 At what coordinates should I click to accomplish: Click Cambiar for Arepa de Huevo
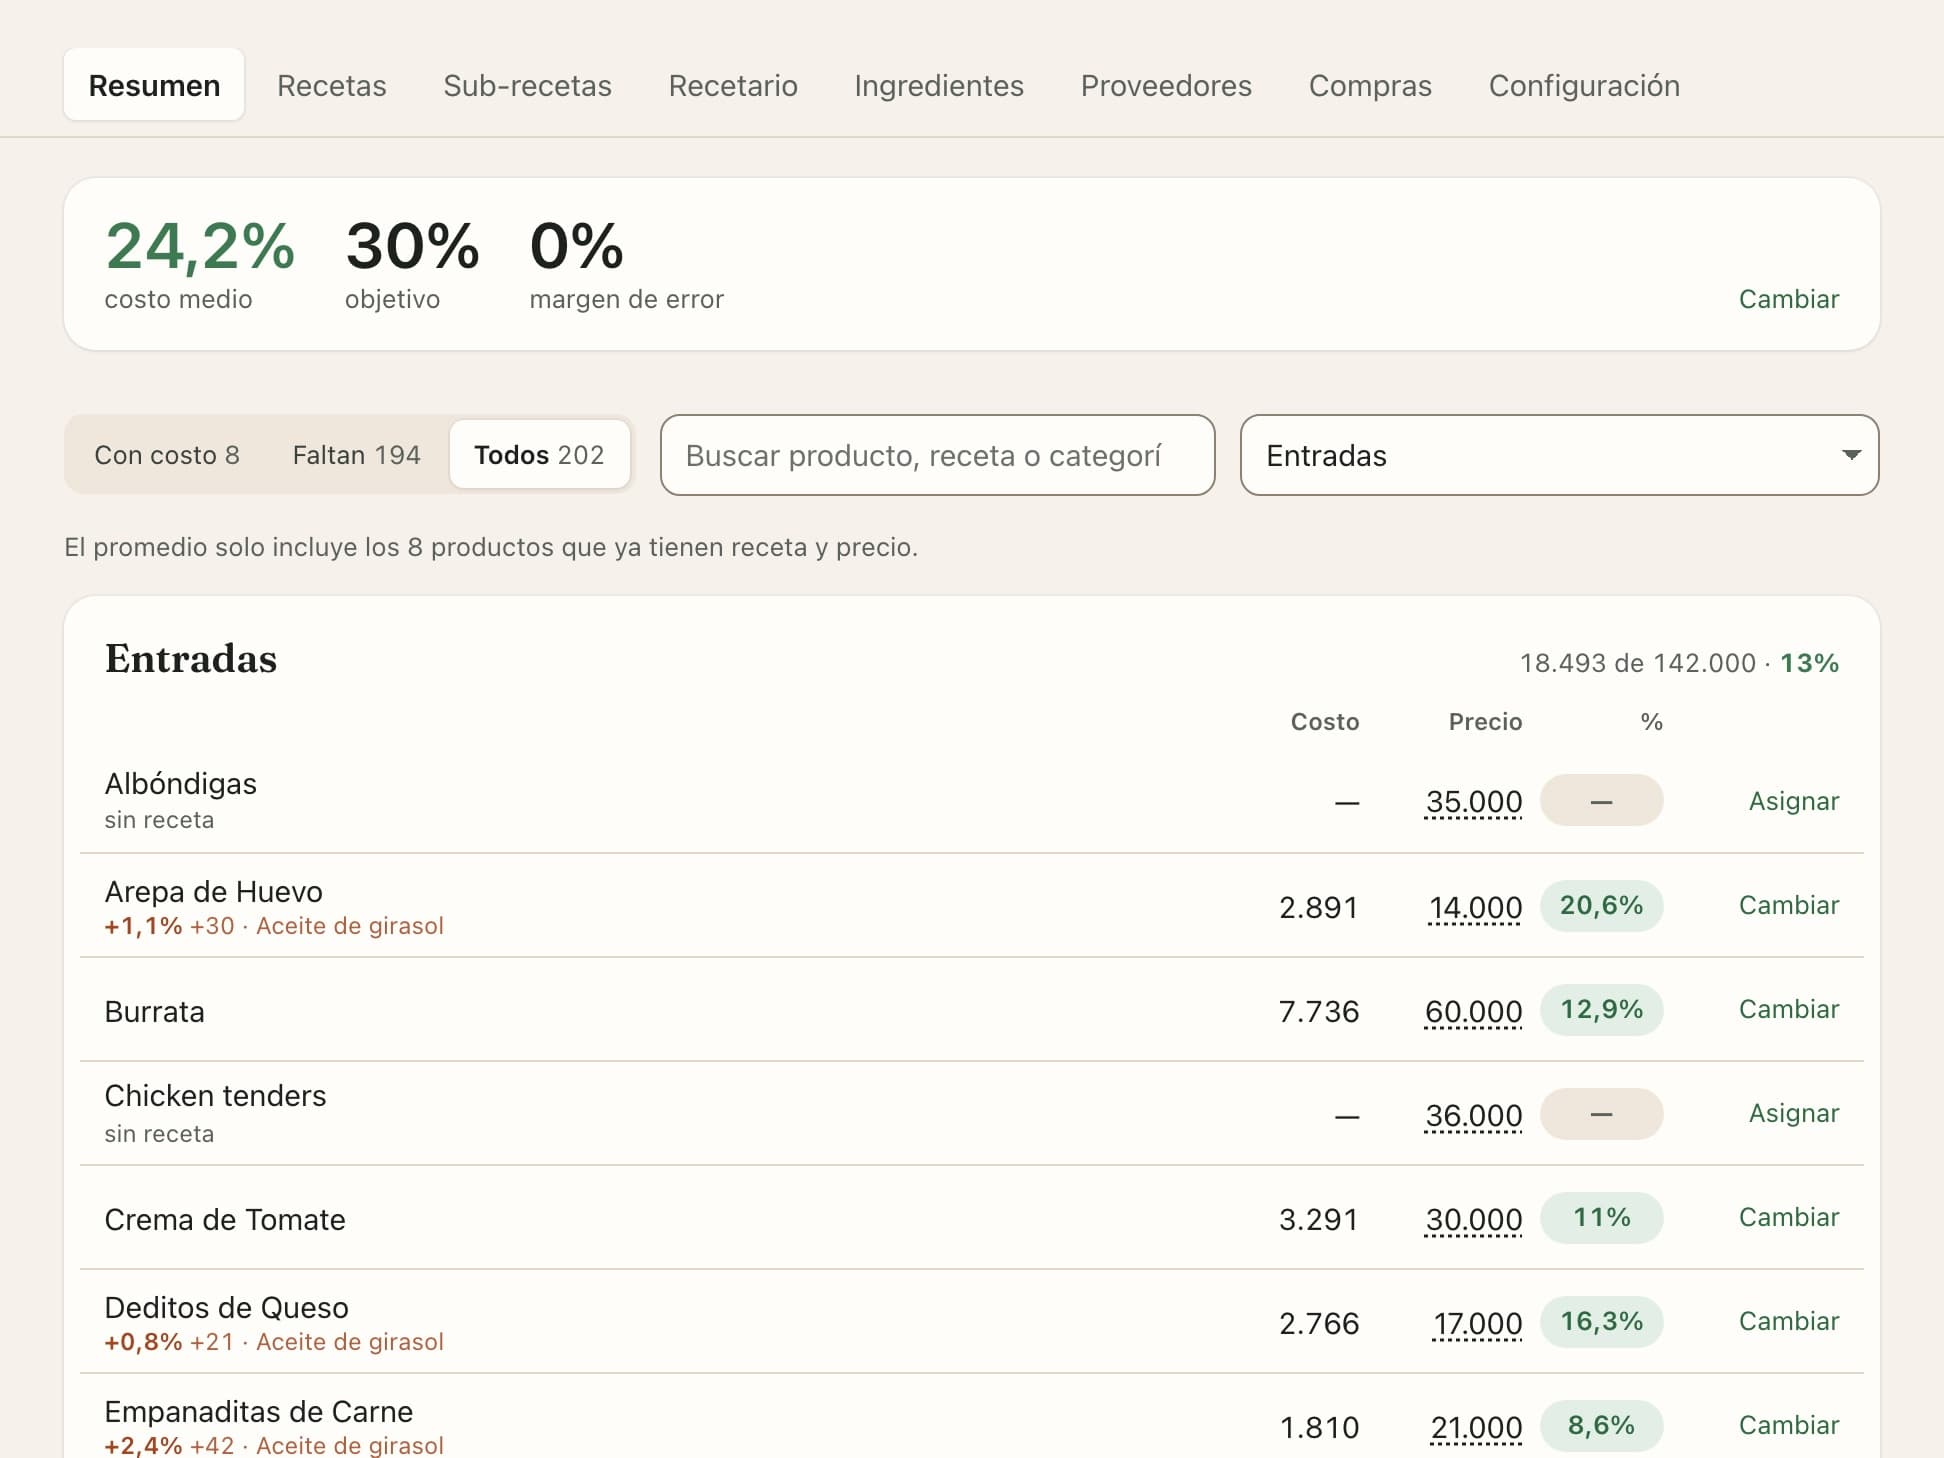click(x=1789, y=905)
